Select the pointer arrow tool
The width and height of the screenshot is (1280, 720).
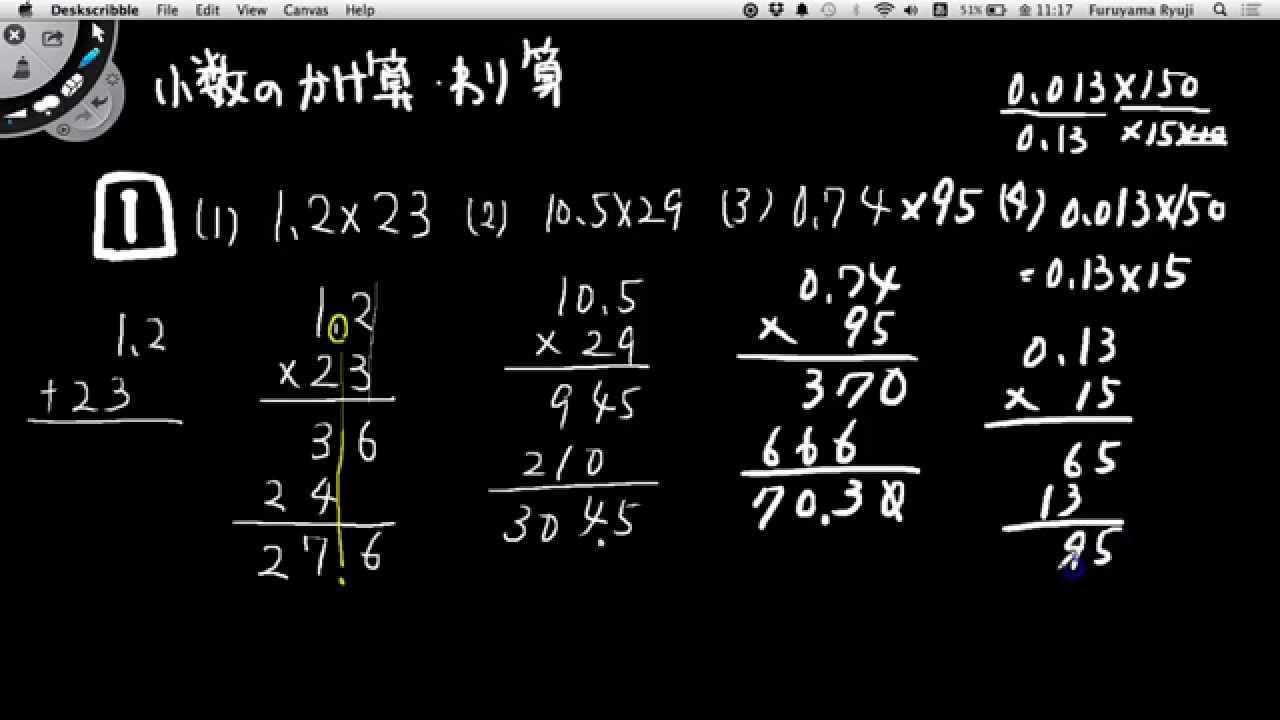point(98,33)
